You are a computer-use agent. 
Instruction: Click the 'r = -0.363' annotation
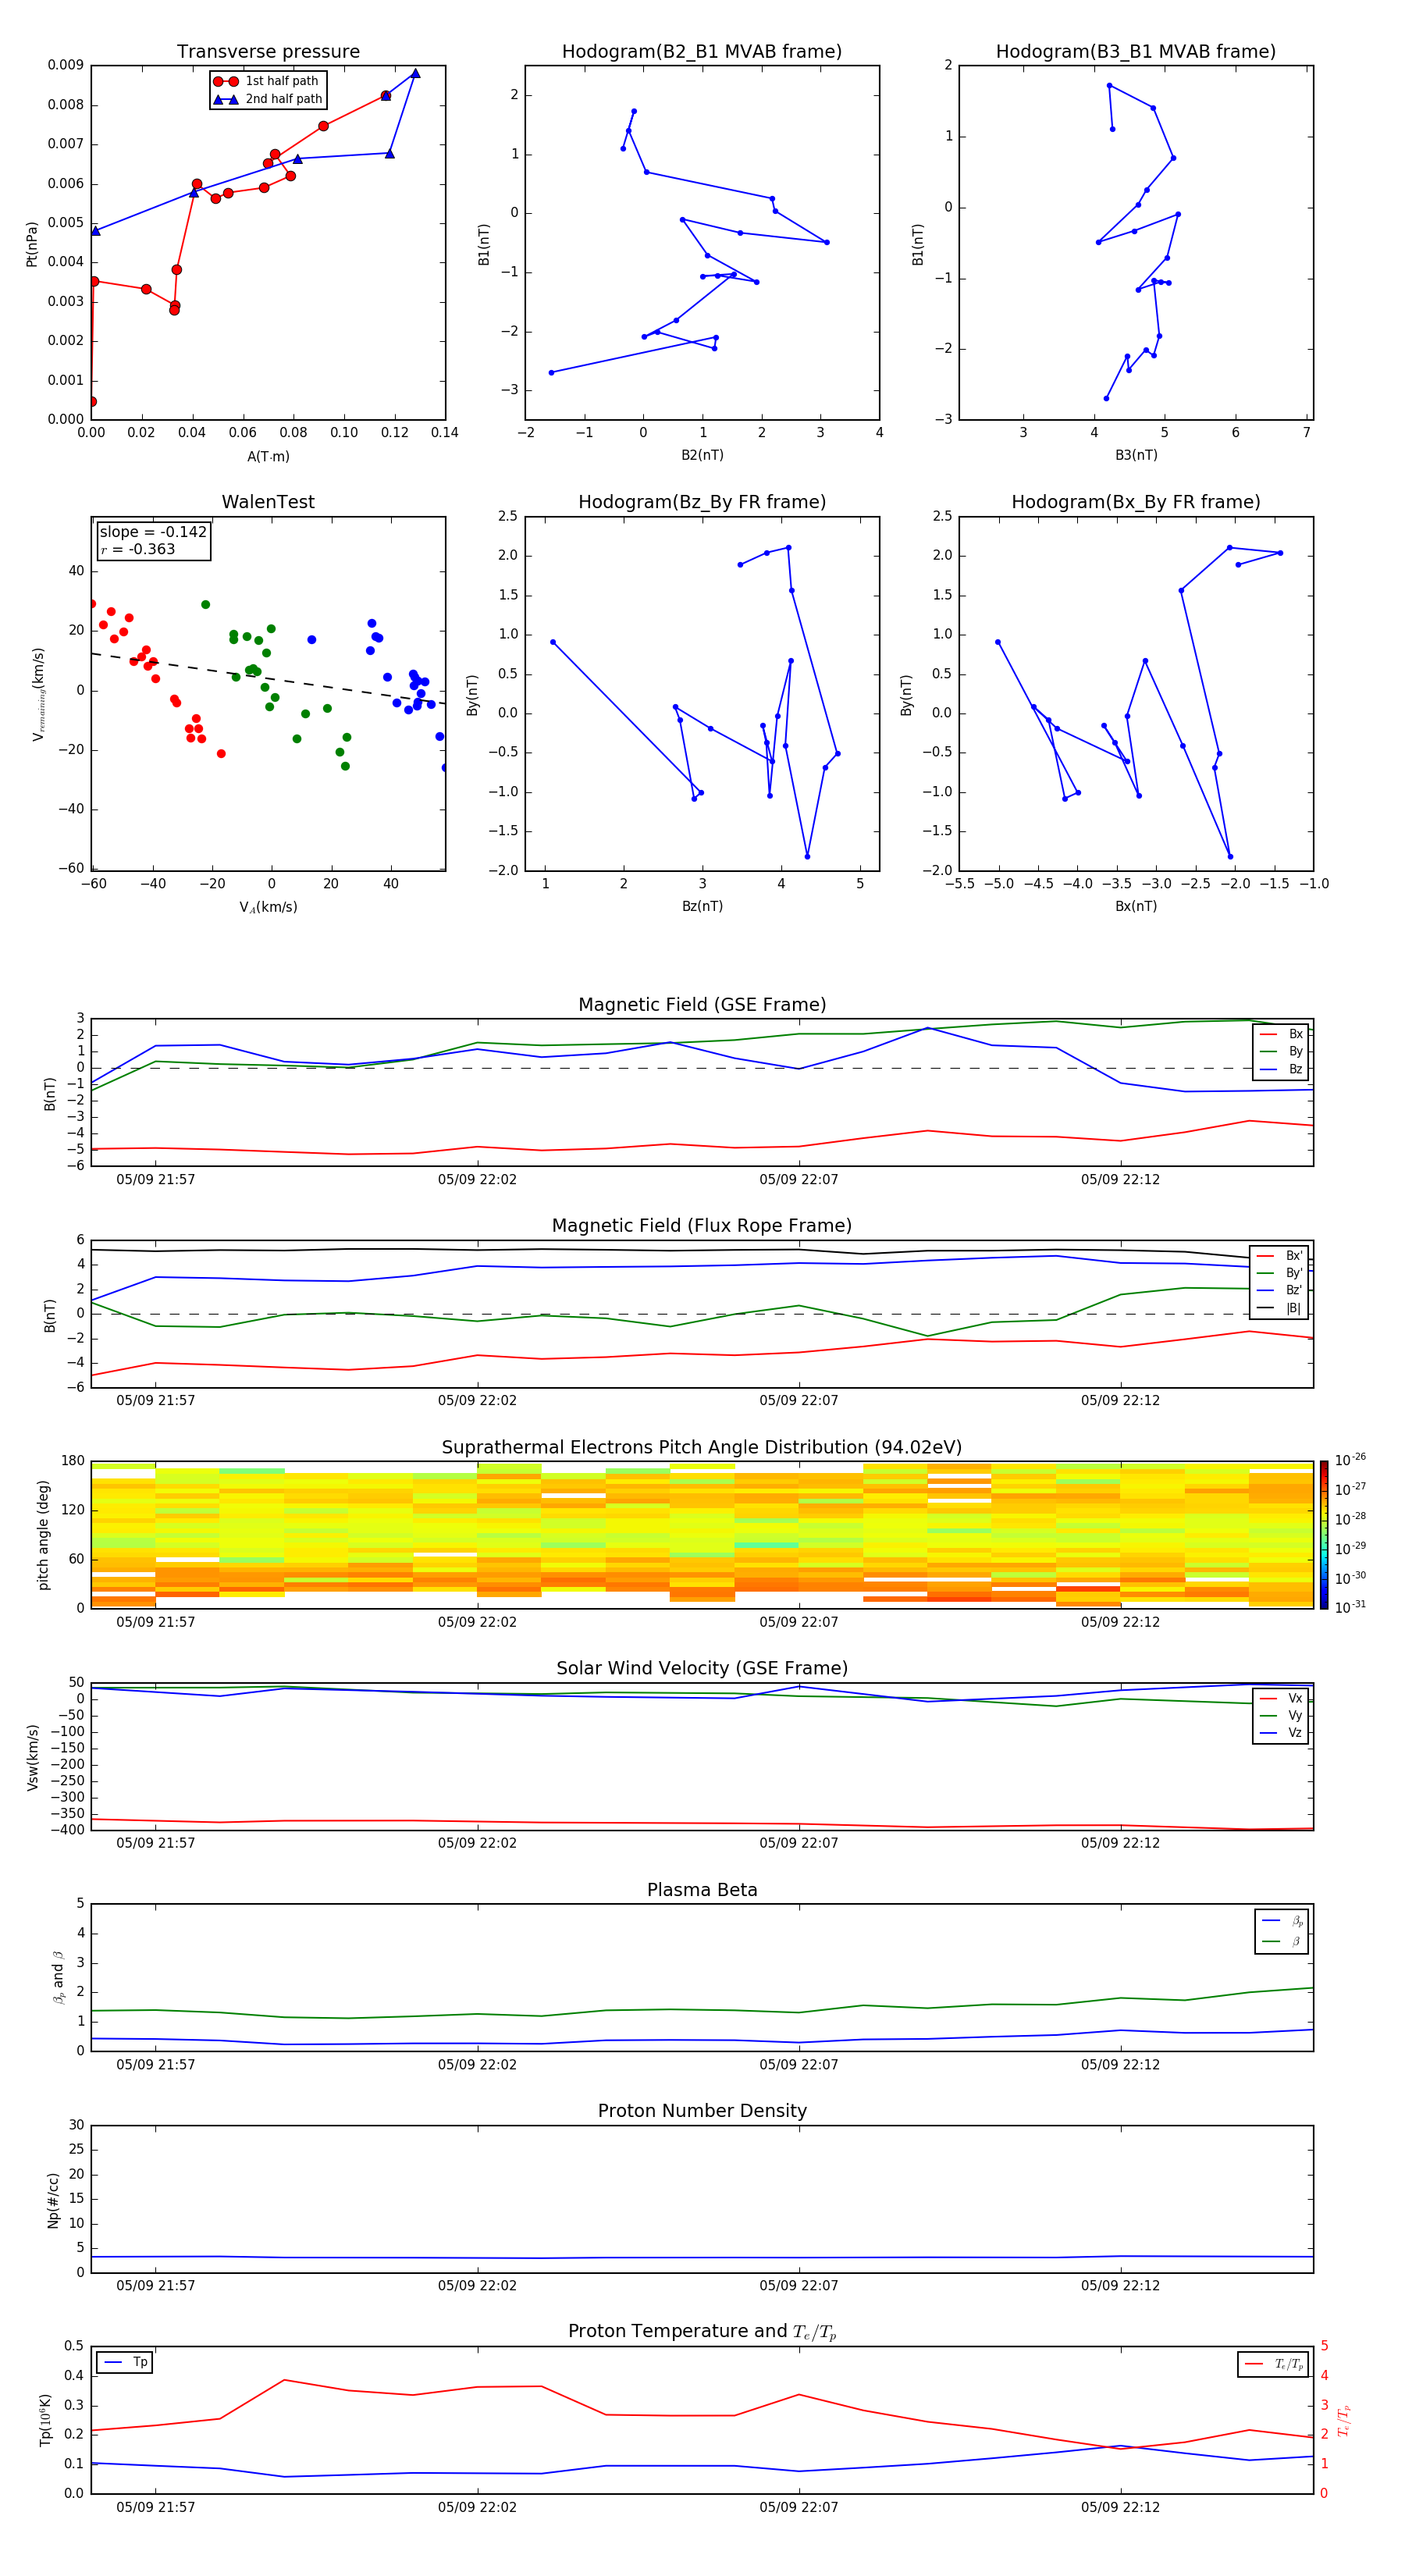point(138,550)
